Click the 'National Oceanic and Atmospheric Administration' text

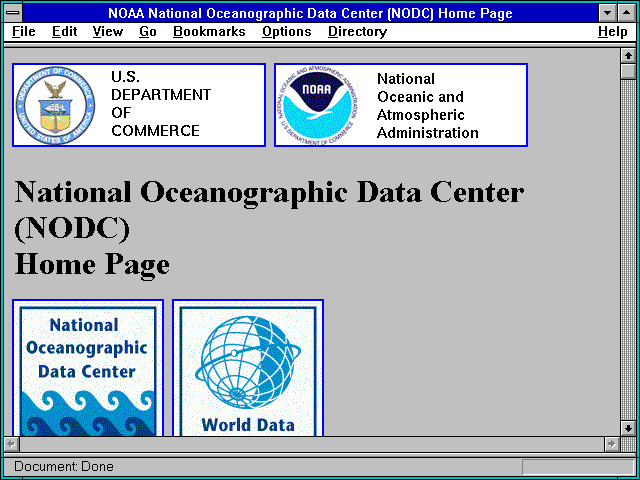[x=427, y=106]
